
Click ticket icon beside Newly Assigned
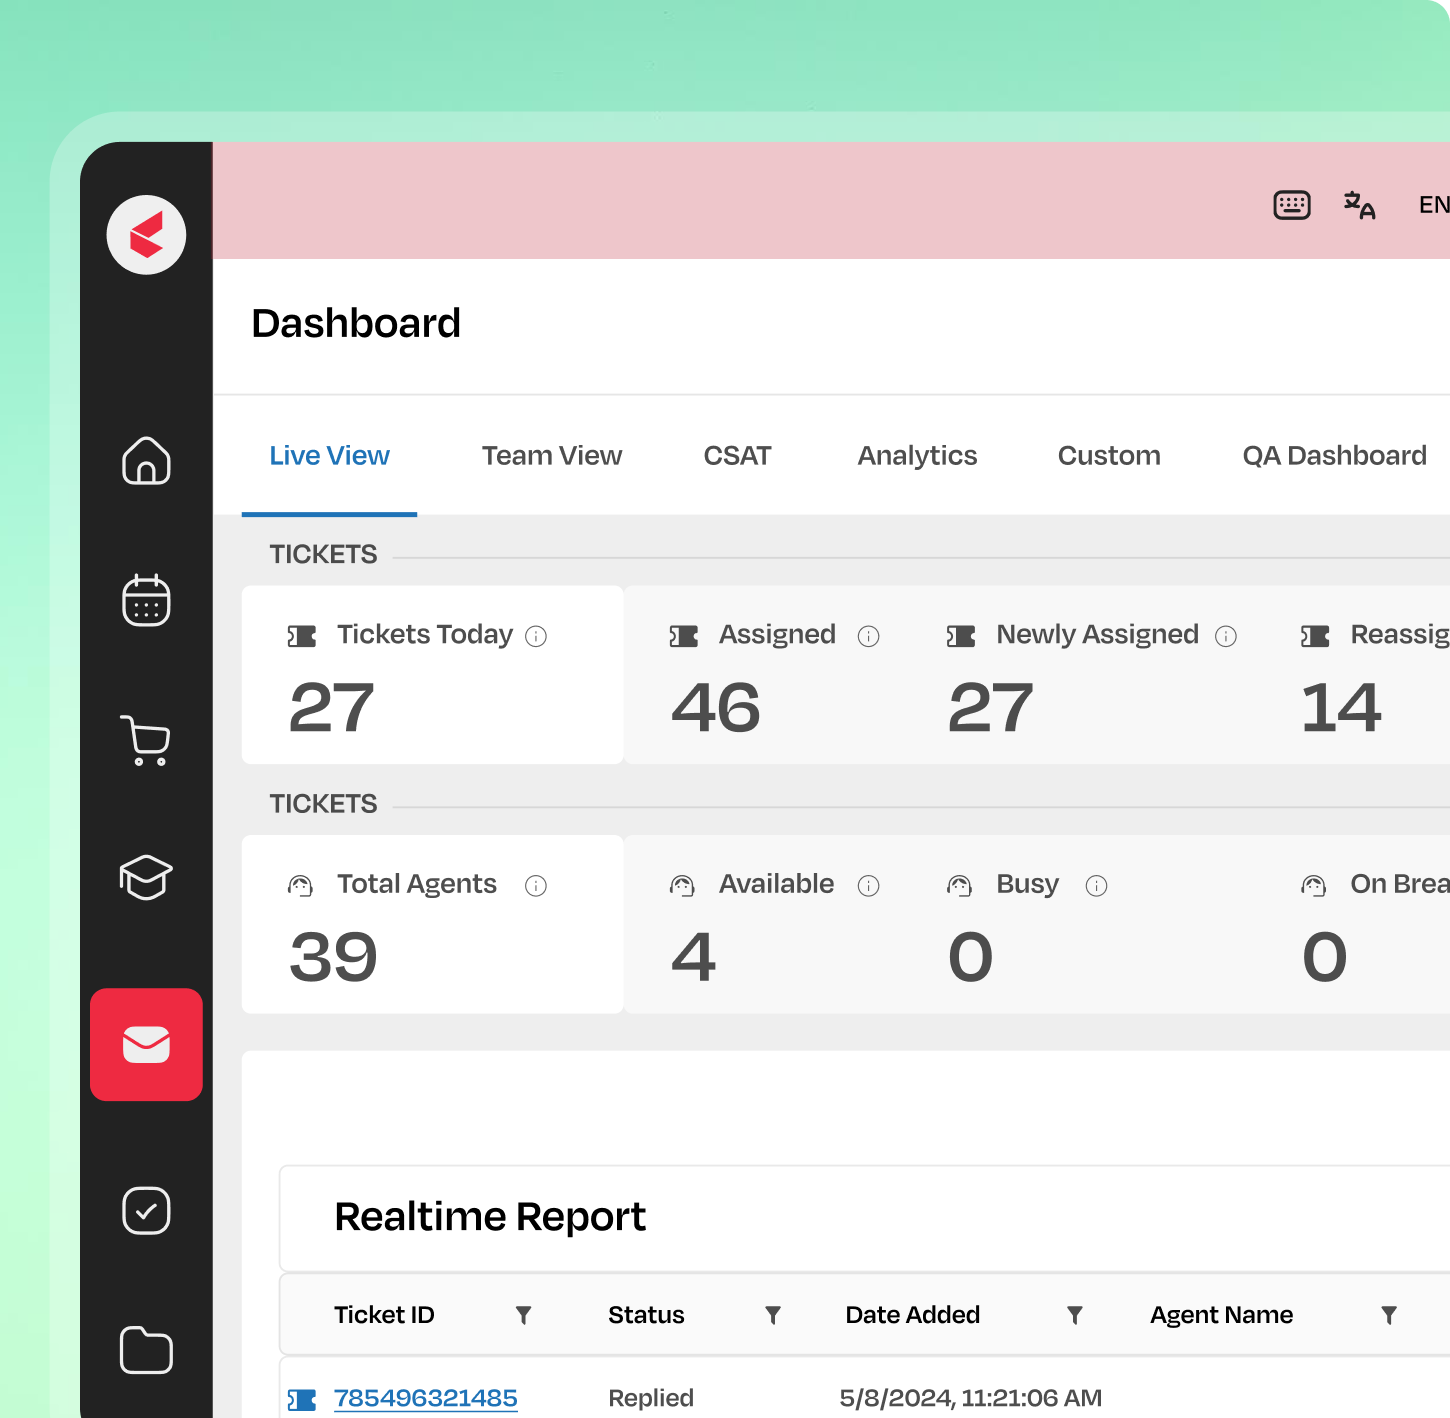tap(961, 636)
